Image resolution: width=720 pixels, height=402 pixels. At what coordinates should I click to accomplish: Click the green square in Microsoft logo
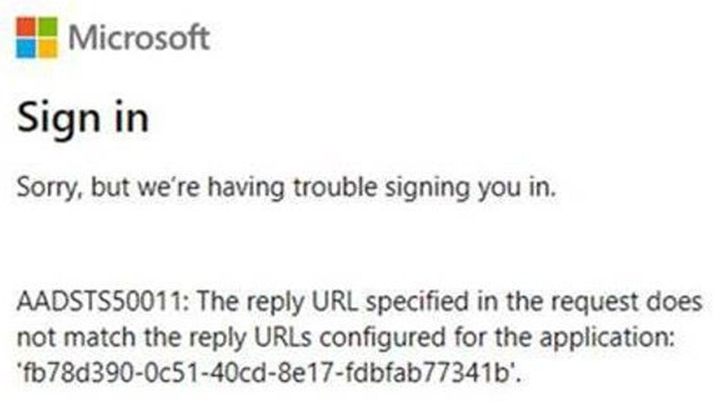[47, 27]
